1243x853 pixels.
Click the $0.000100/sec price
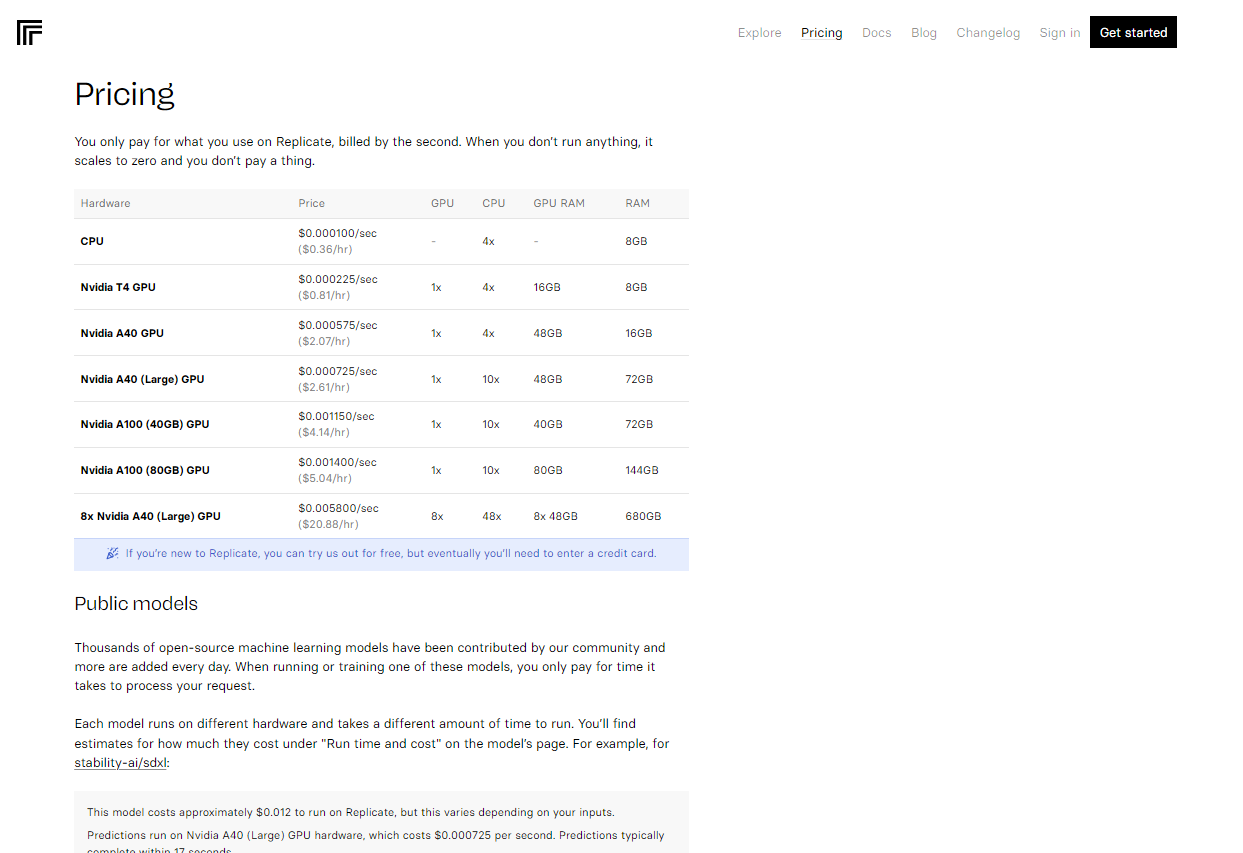coord(337,233)
